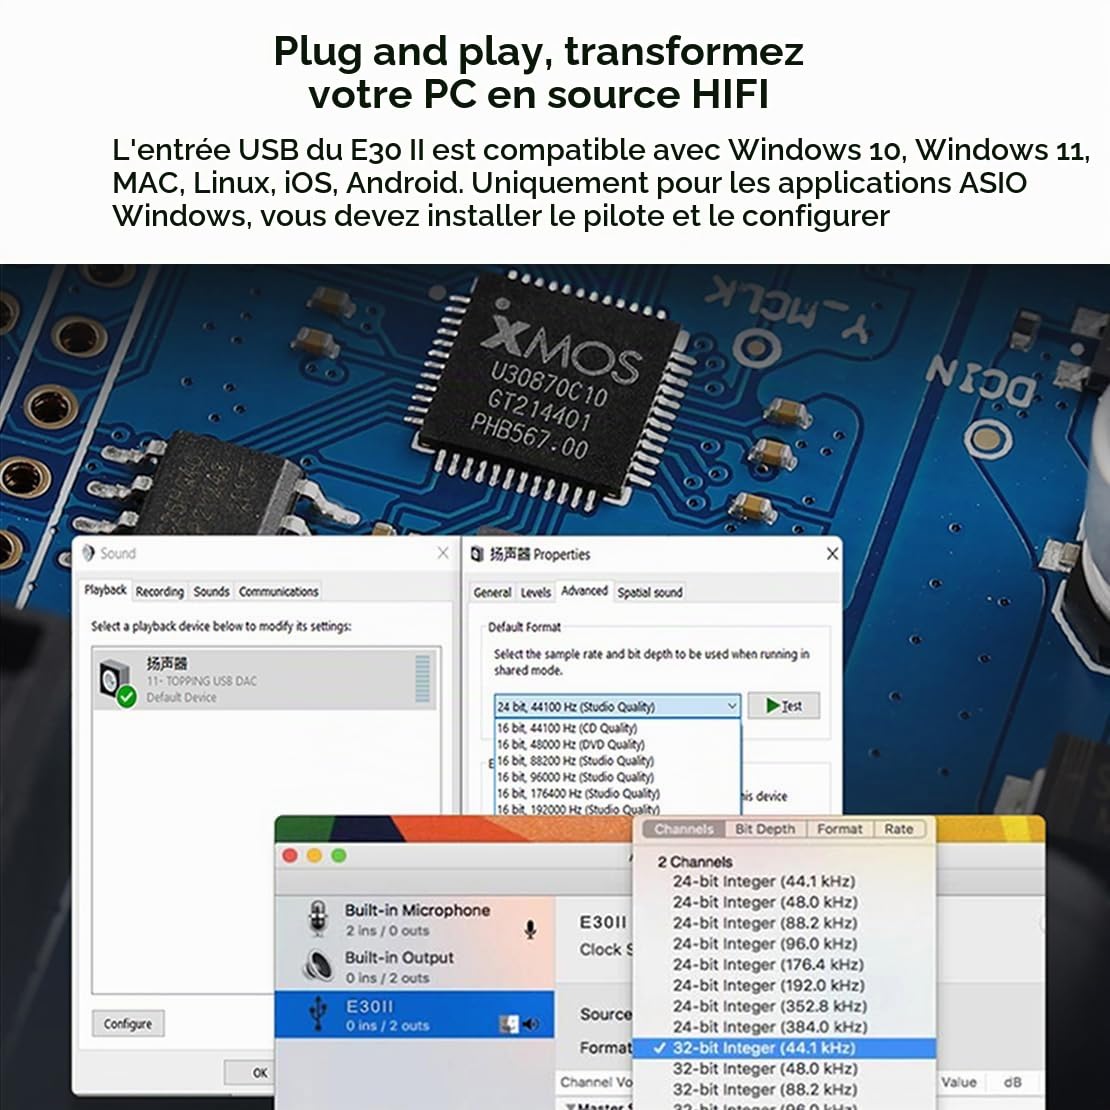Click the Test play button
The width and height of the screenshot is (1110, 1110).
784,706
